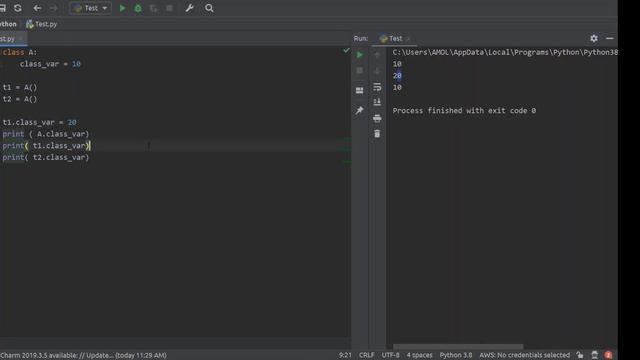Select the Test.py editor tab
Image resolution: width=640 pixels, height=360 pixels.
click(x=8, y=39)
